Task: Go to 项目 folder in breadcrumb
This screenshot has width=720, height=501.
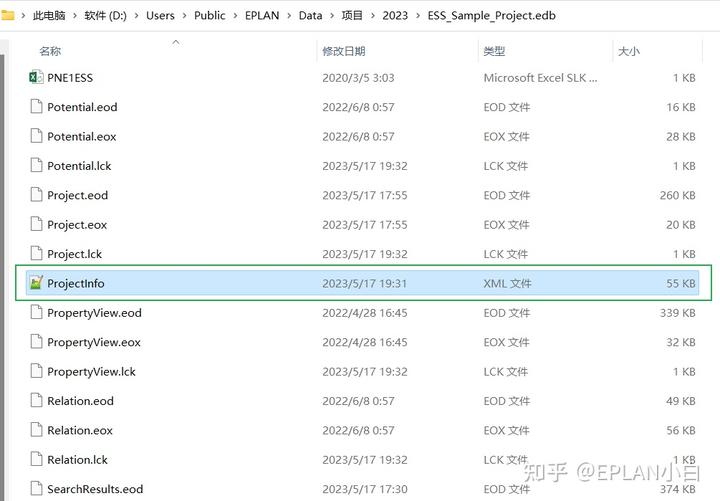Action: (352, 16)
